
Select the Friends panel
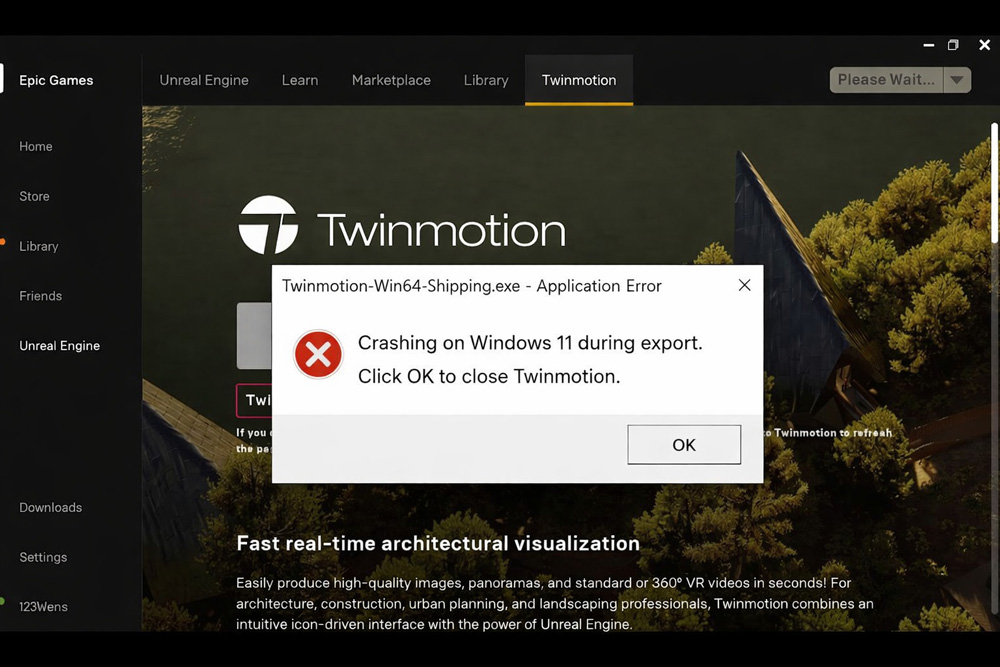pos(40,296)
